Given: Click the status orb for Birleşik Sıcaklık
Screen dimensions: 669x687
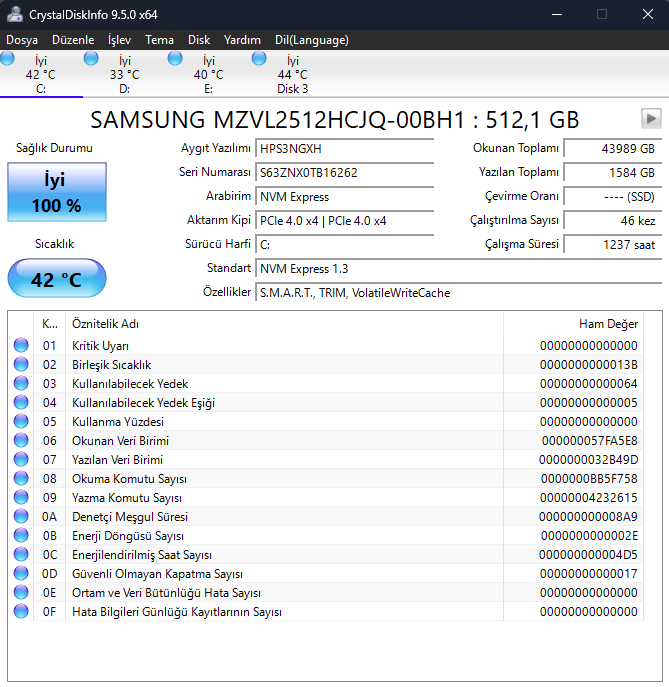Looking at the screenshot, I should click(x=21, y=365).
